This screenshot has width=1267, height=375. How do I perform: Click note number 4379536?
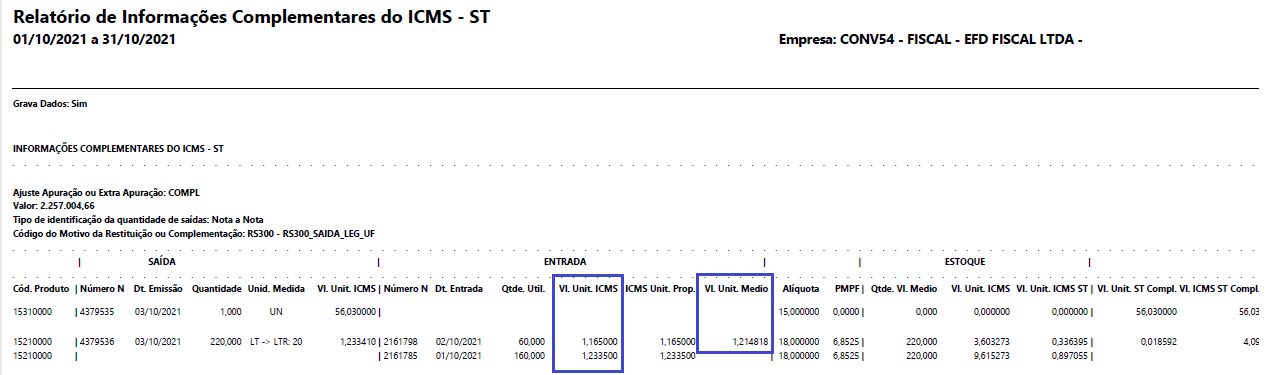tap(99, 342)
